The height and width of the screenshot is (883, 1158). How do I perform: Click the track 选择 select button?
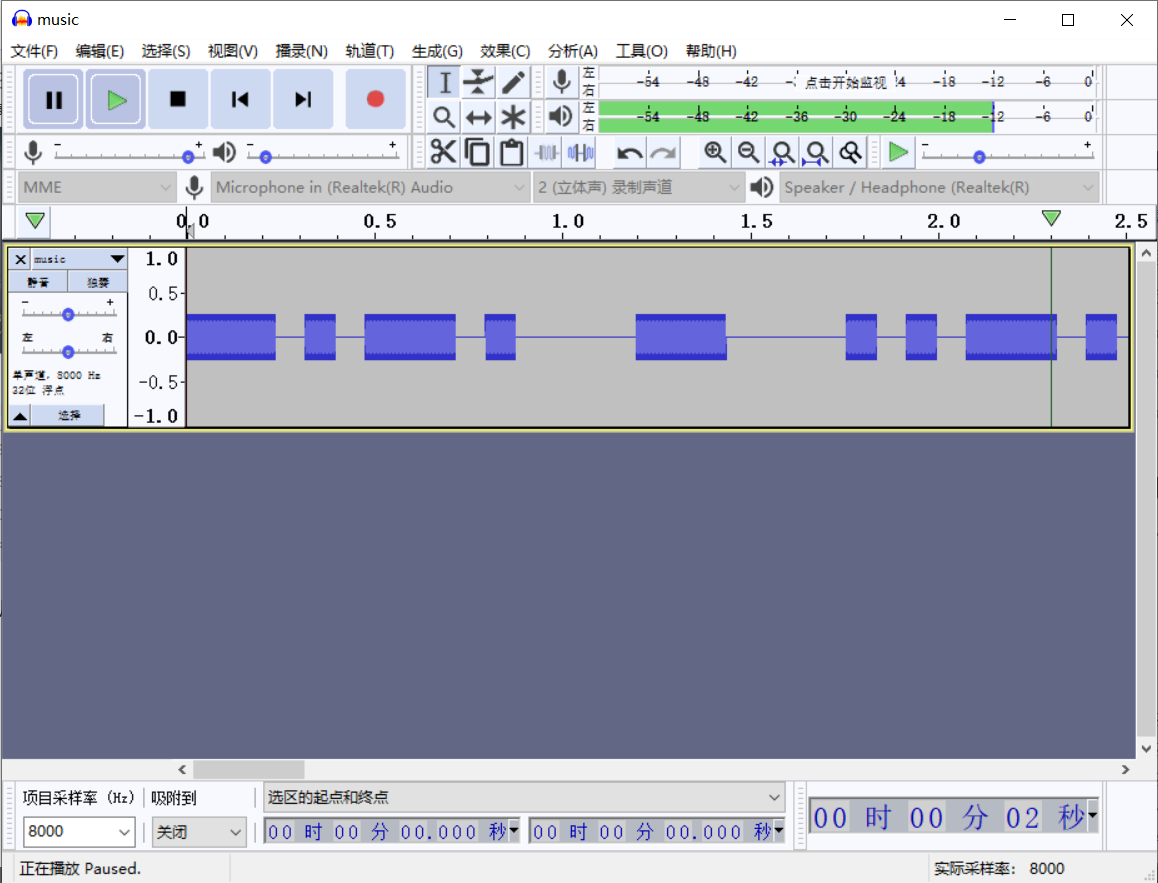click(x=68, y=415)
